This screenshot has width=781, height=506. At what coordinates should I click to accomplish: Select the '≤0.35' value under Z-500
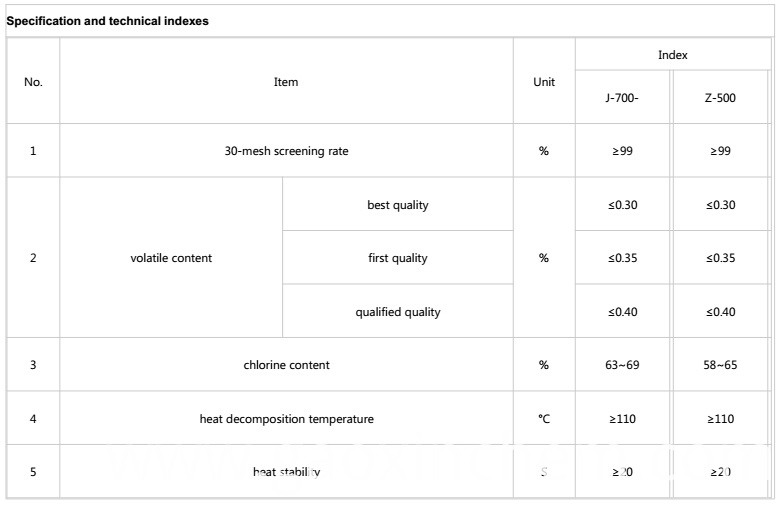(x=720, y=257)
